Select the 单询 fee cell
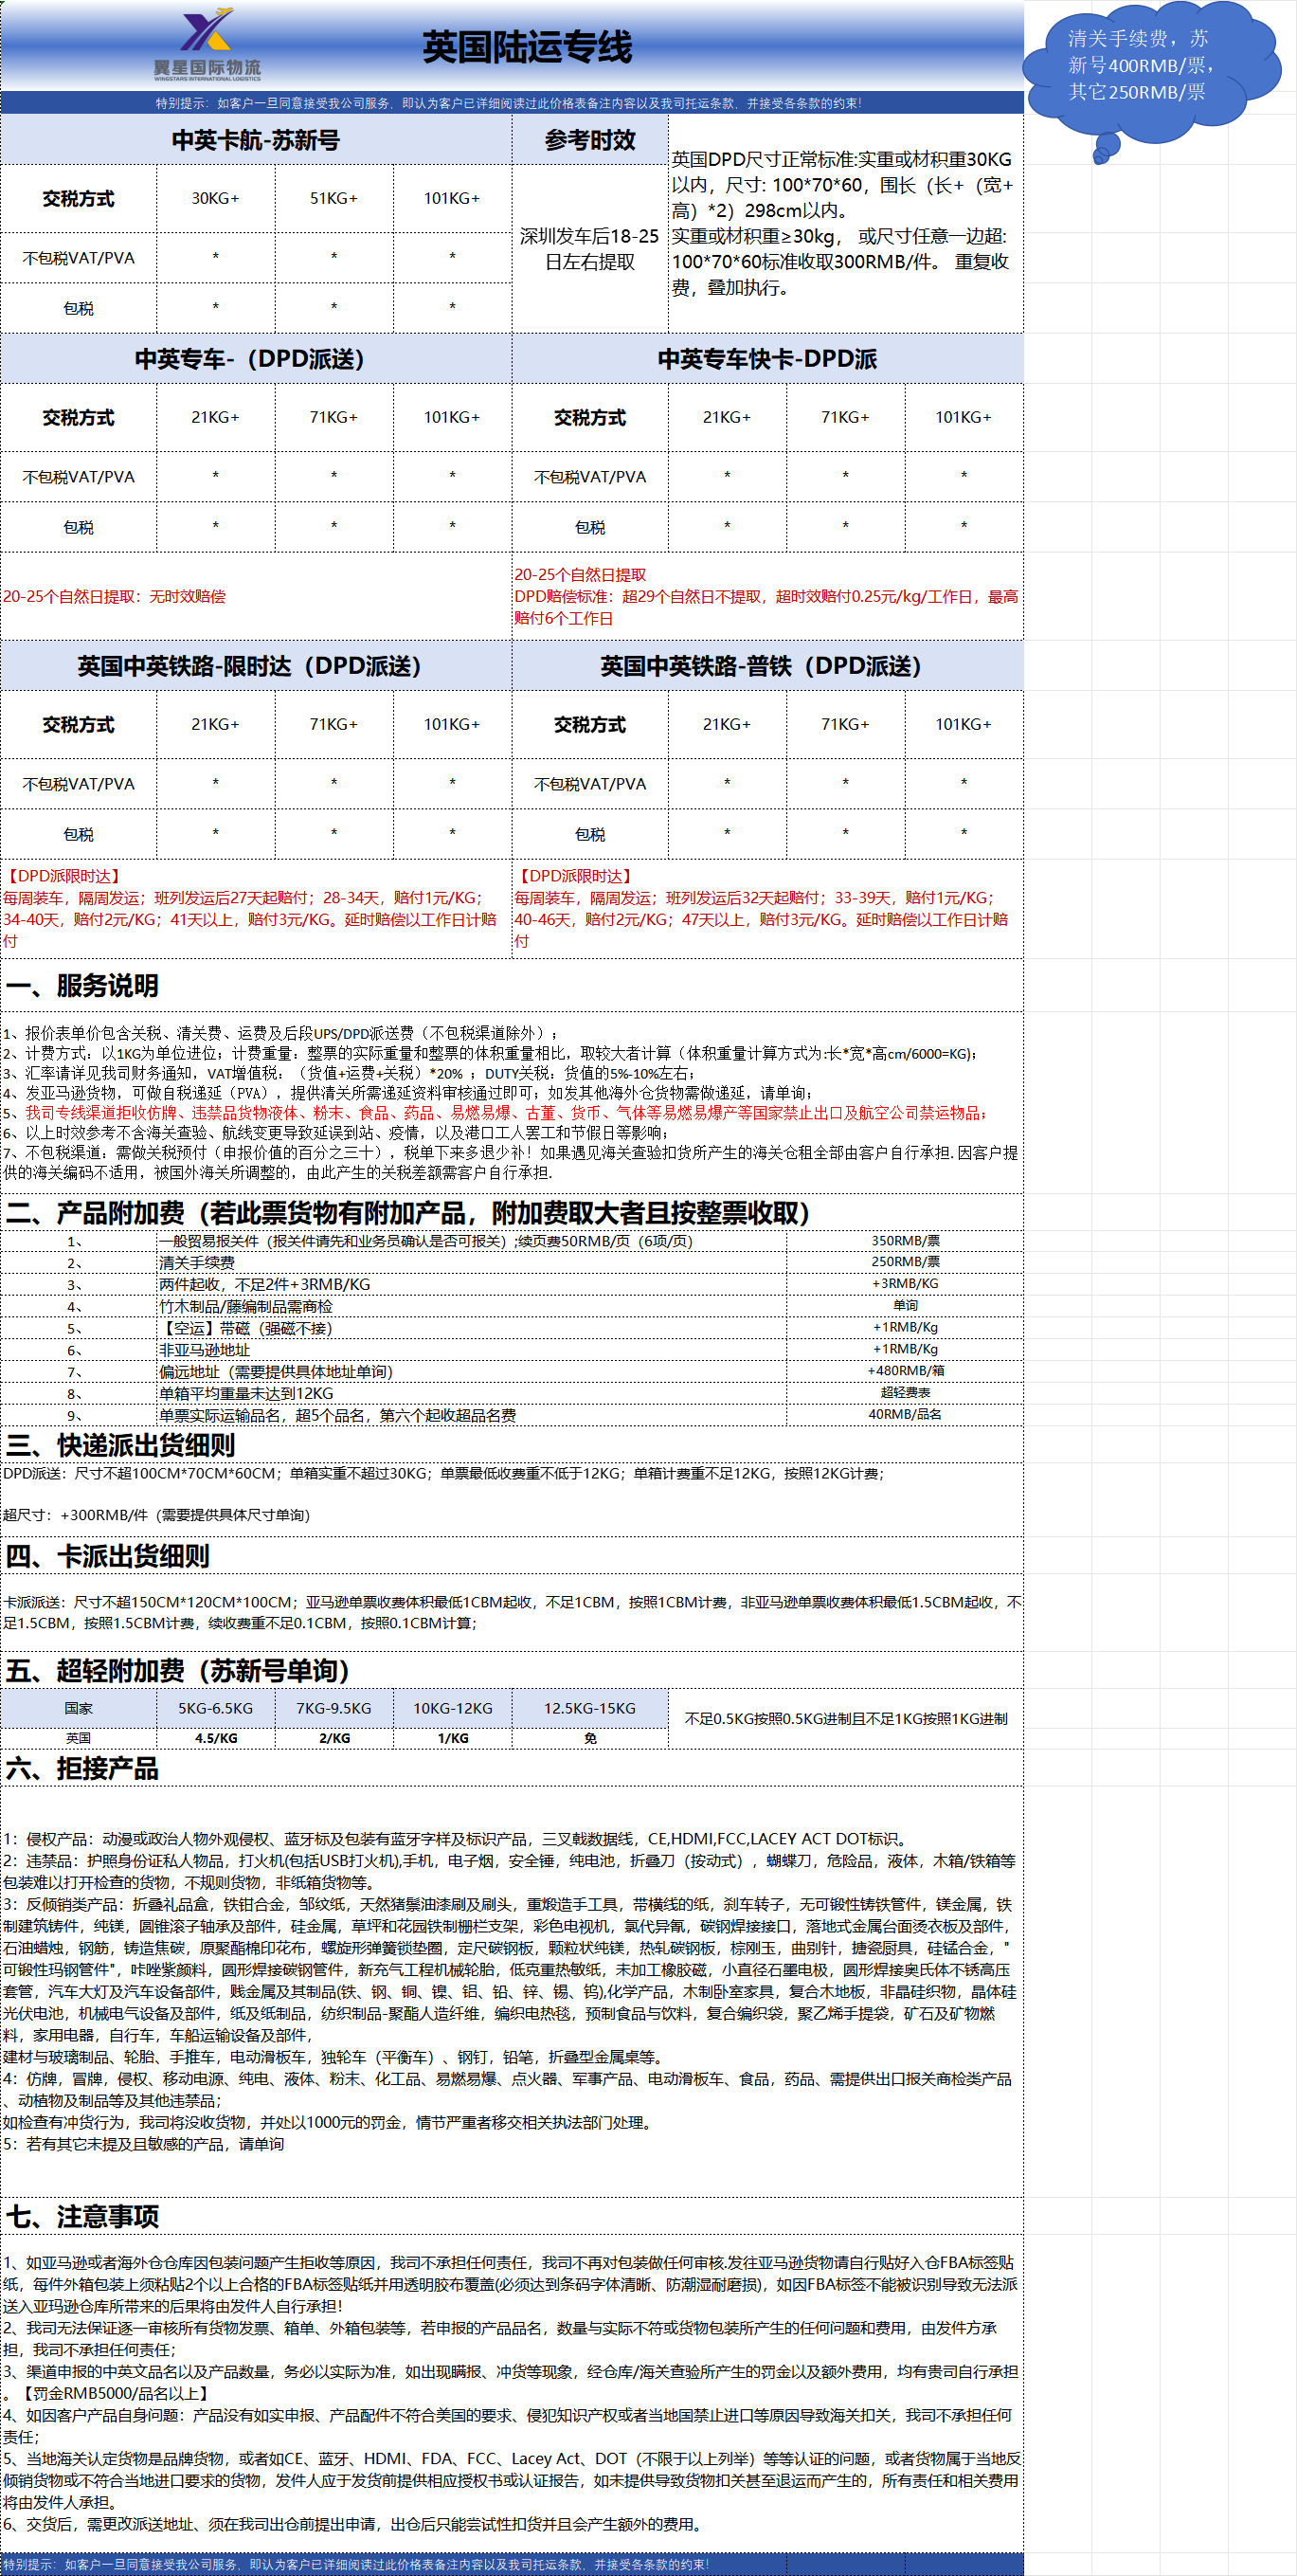The height and width of the screenshot is (2576, 1297). [x=905, y=1306]
